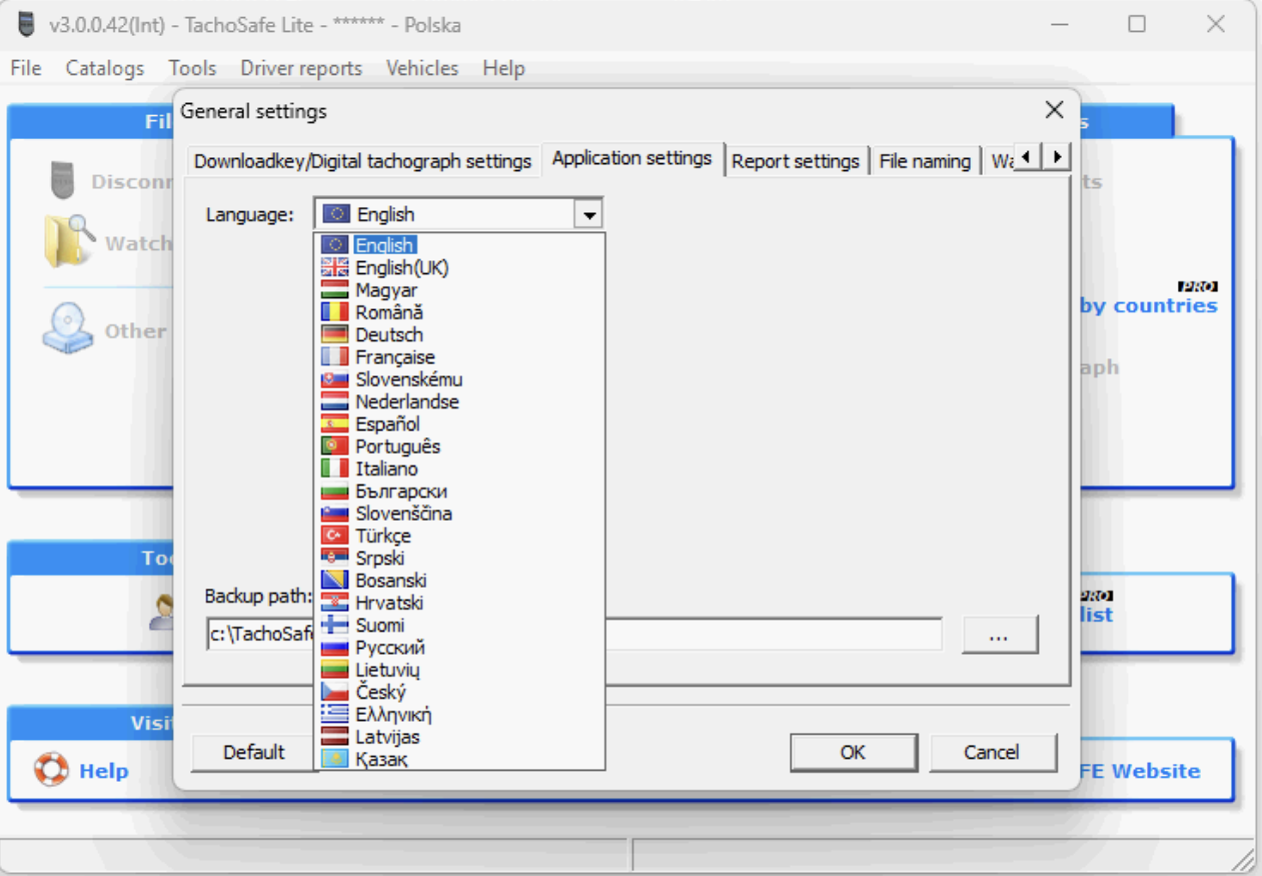Viewport: 1262px width, 876px height.
Task: Choose English(UK) from language list
Action: 459,268
